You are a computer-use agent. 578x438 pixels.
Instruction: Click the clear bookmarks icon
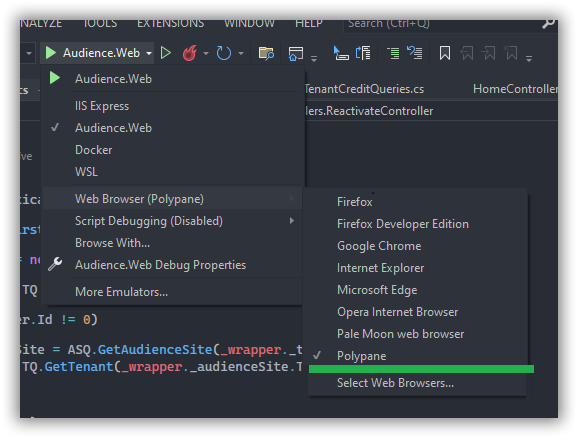pos(511,53)
